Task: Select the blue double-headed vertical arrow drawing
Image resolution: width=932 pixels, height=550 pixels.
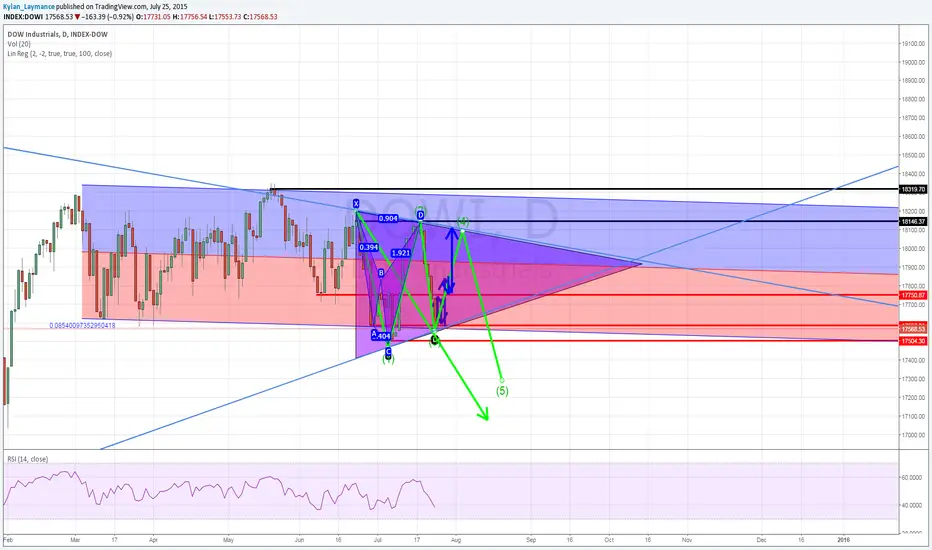Action: [451, 260]
